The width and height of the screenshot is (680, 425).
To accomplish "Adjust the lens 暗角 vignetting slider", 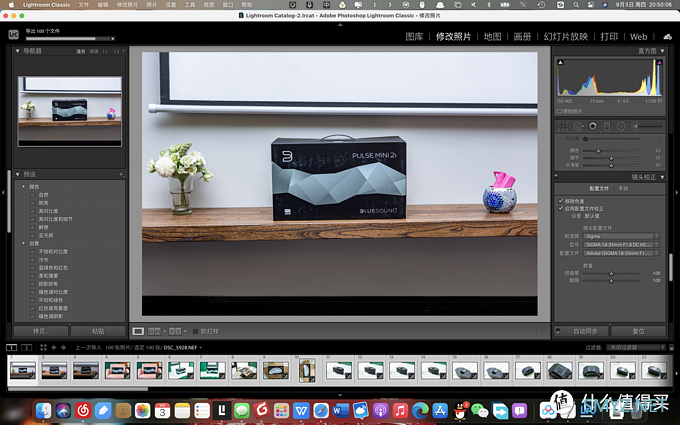I will coord(611,281).
